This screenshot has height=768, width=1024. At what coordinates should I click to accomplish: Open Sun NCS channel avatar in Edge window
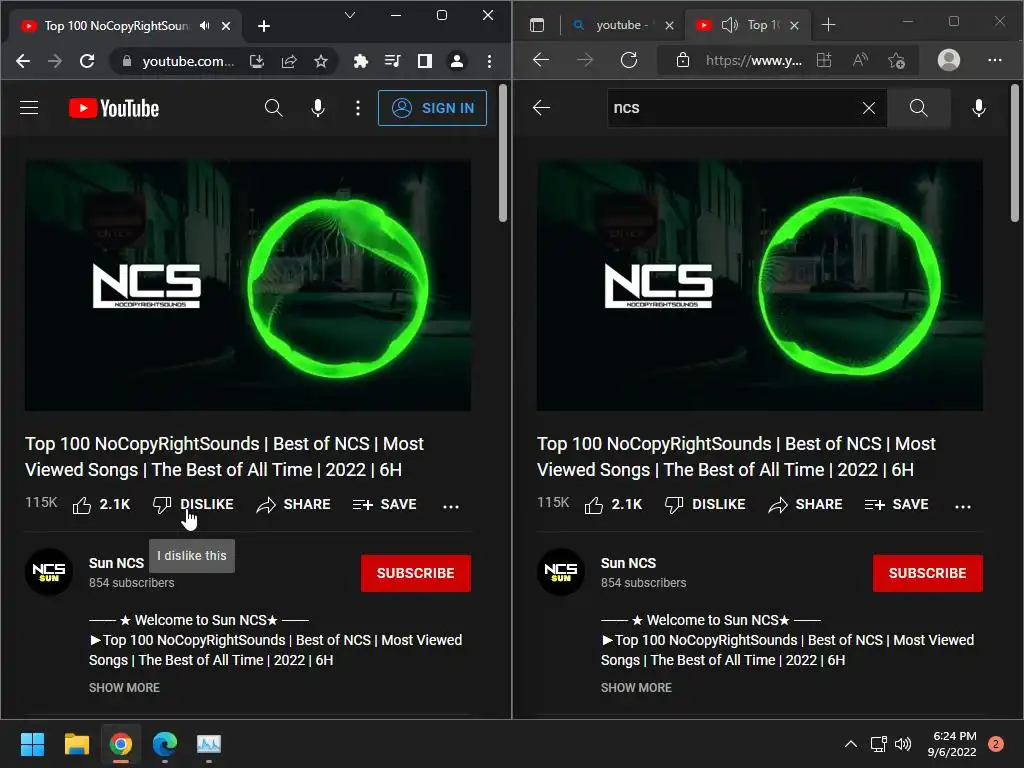[x=561, y=572]
